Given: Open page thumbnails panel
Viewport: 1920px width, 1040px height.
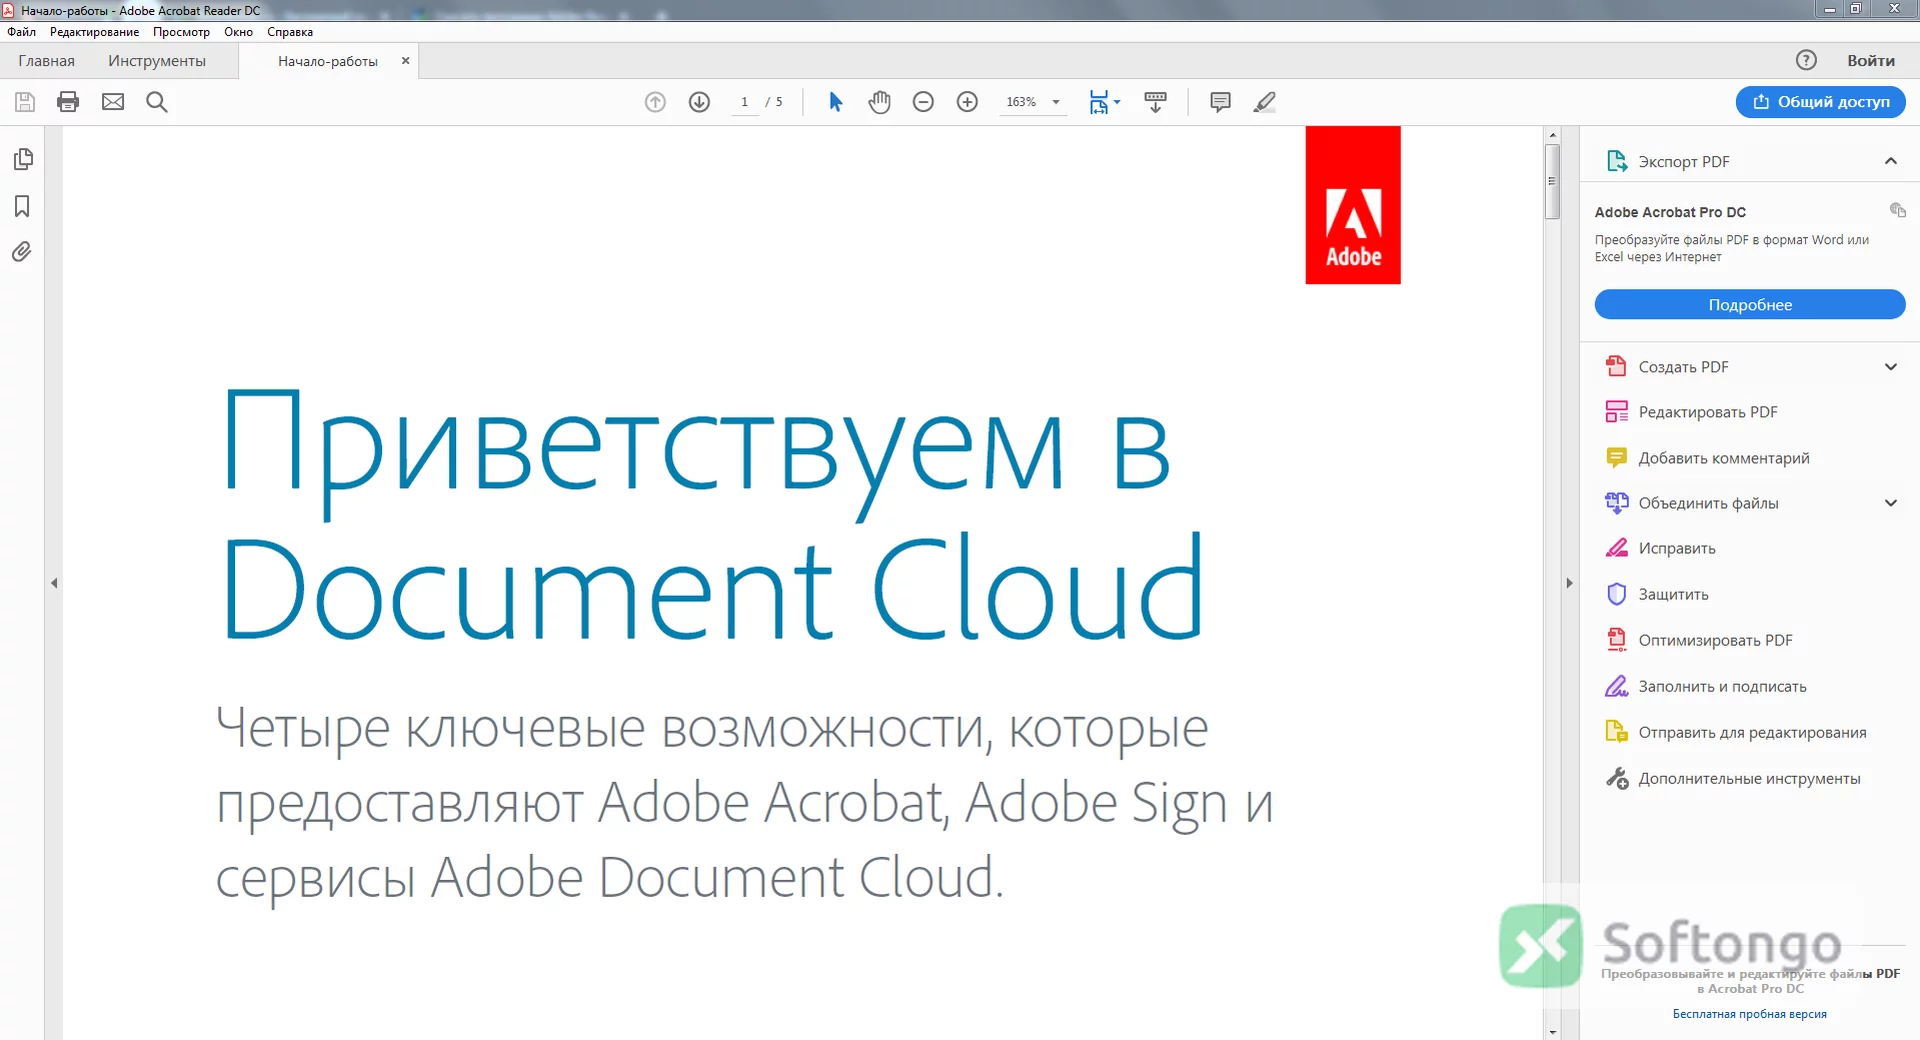Looking at the screenshot, I should point(23,159).
